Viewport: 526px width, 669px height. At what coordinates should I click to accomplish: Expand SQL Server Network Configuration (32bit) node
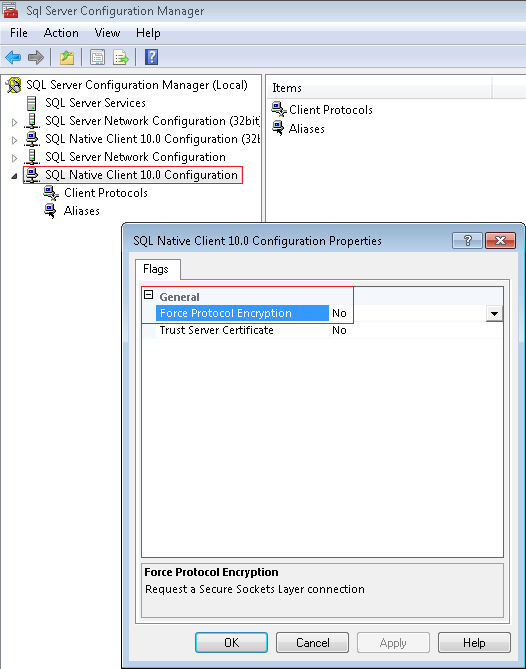pyautogui.click(x=14, y=122)
